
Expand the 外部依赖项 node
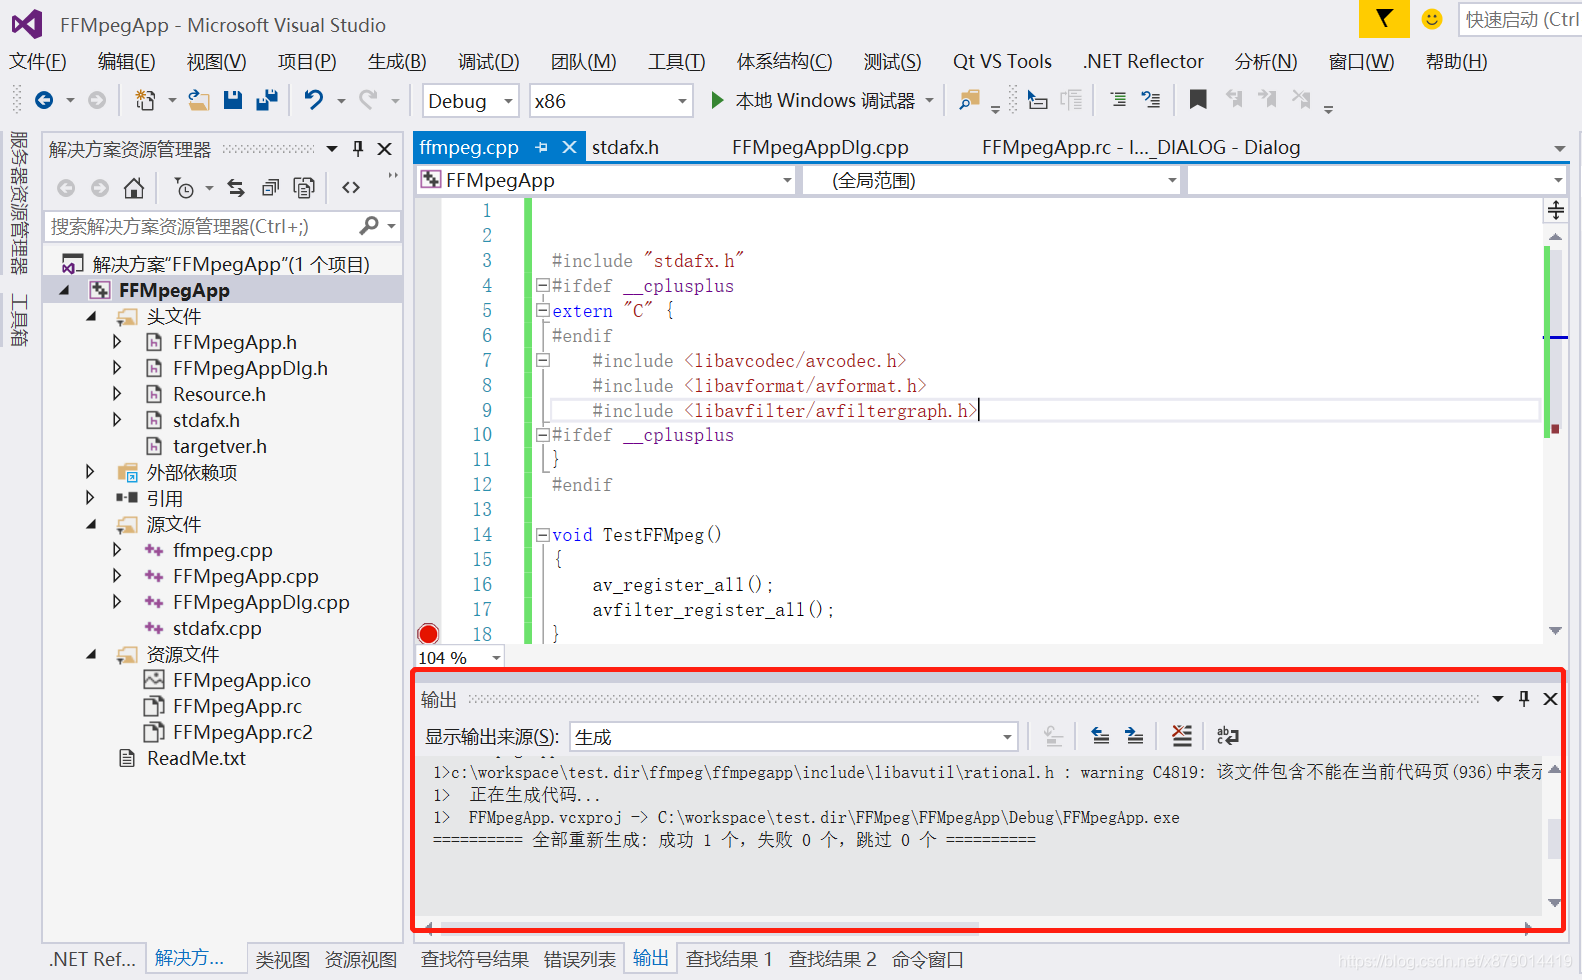point(91,472)
